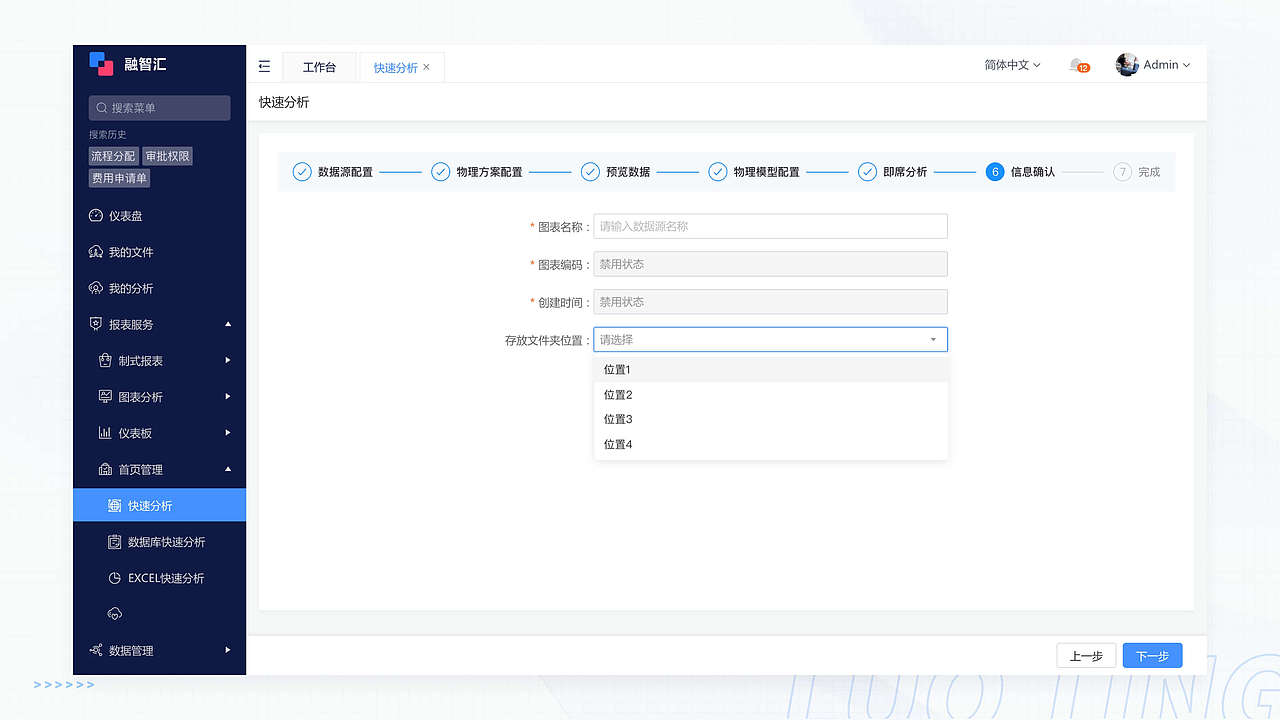Open the notification bell with badge 12
Viewport: 1280px width, 720px height.
[x=1078, y=65]
